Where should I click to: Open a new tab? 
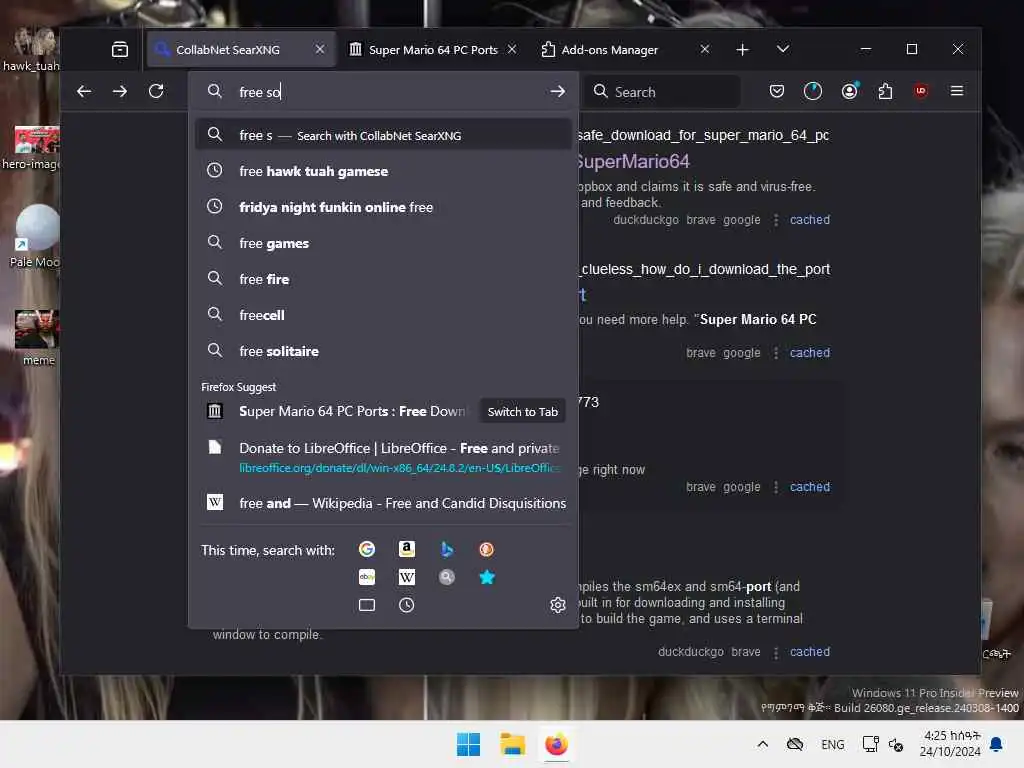coord(743,50)
